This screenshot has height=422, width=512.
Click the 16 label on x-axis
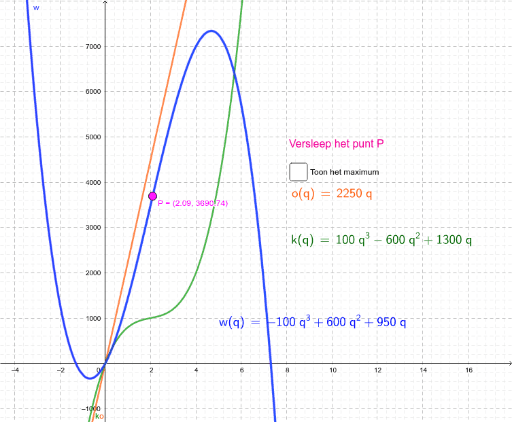[x=469, y=370]
